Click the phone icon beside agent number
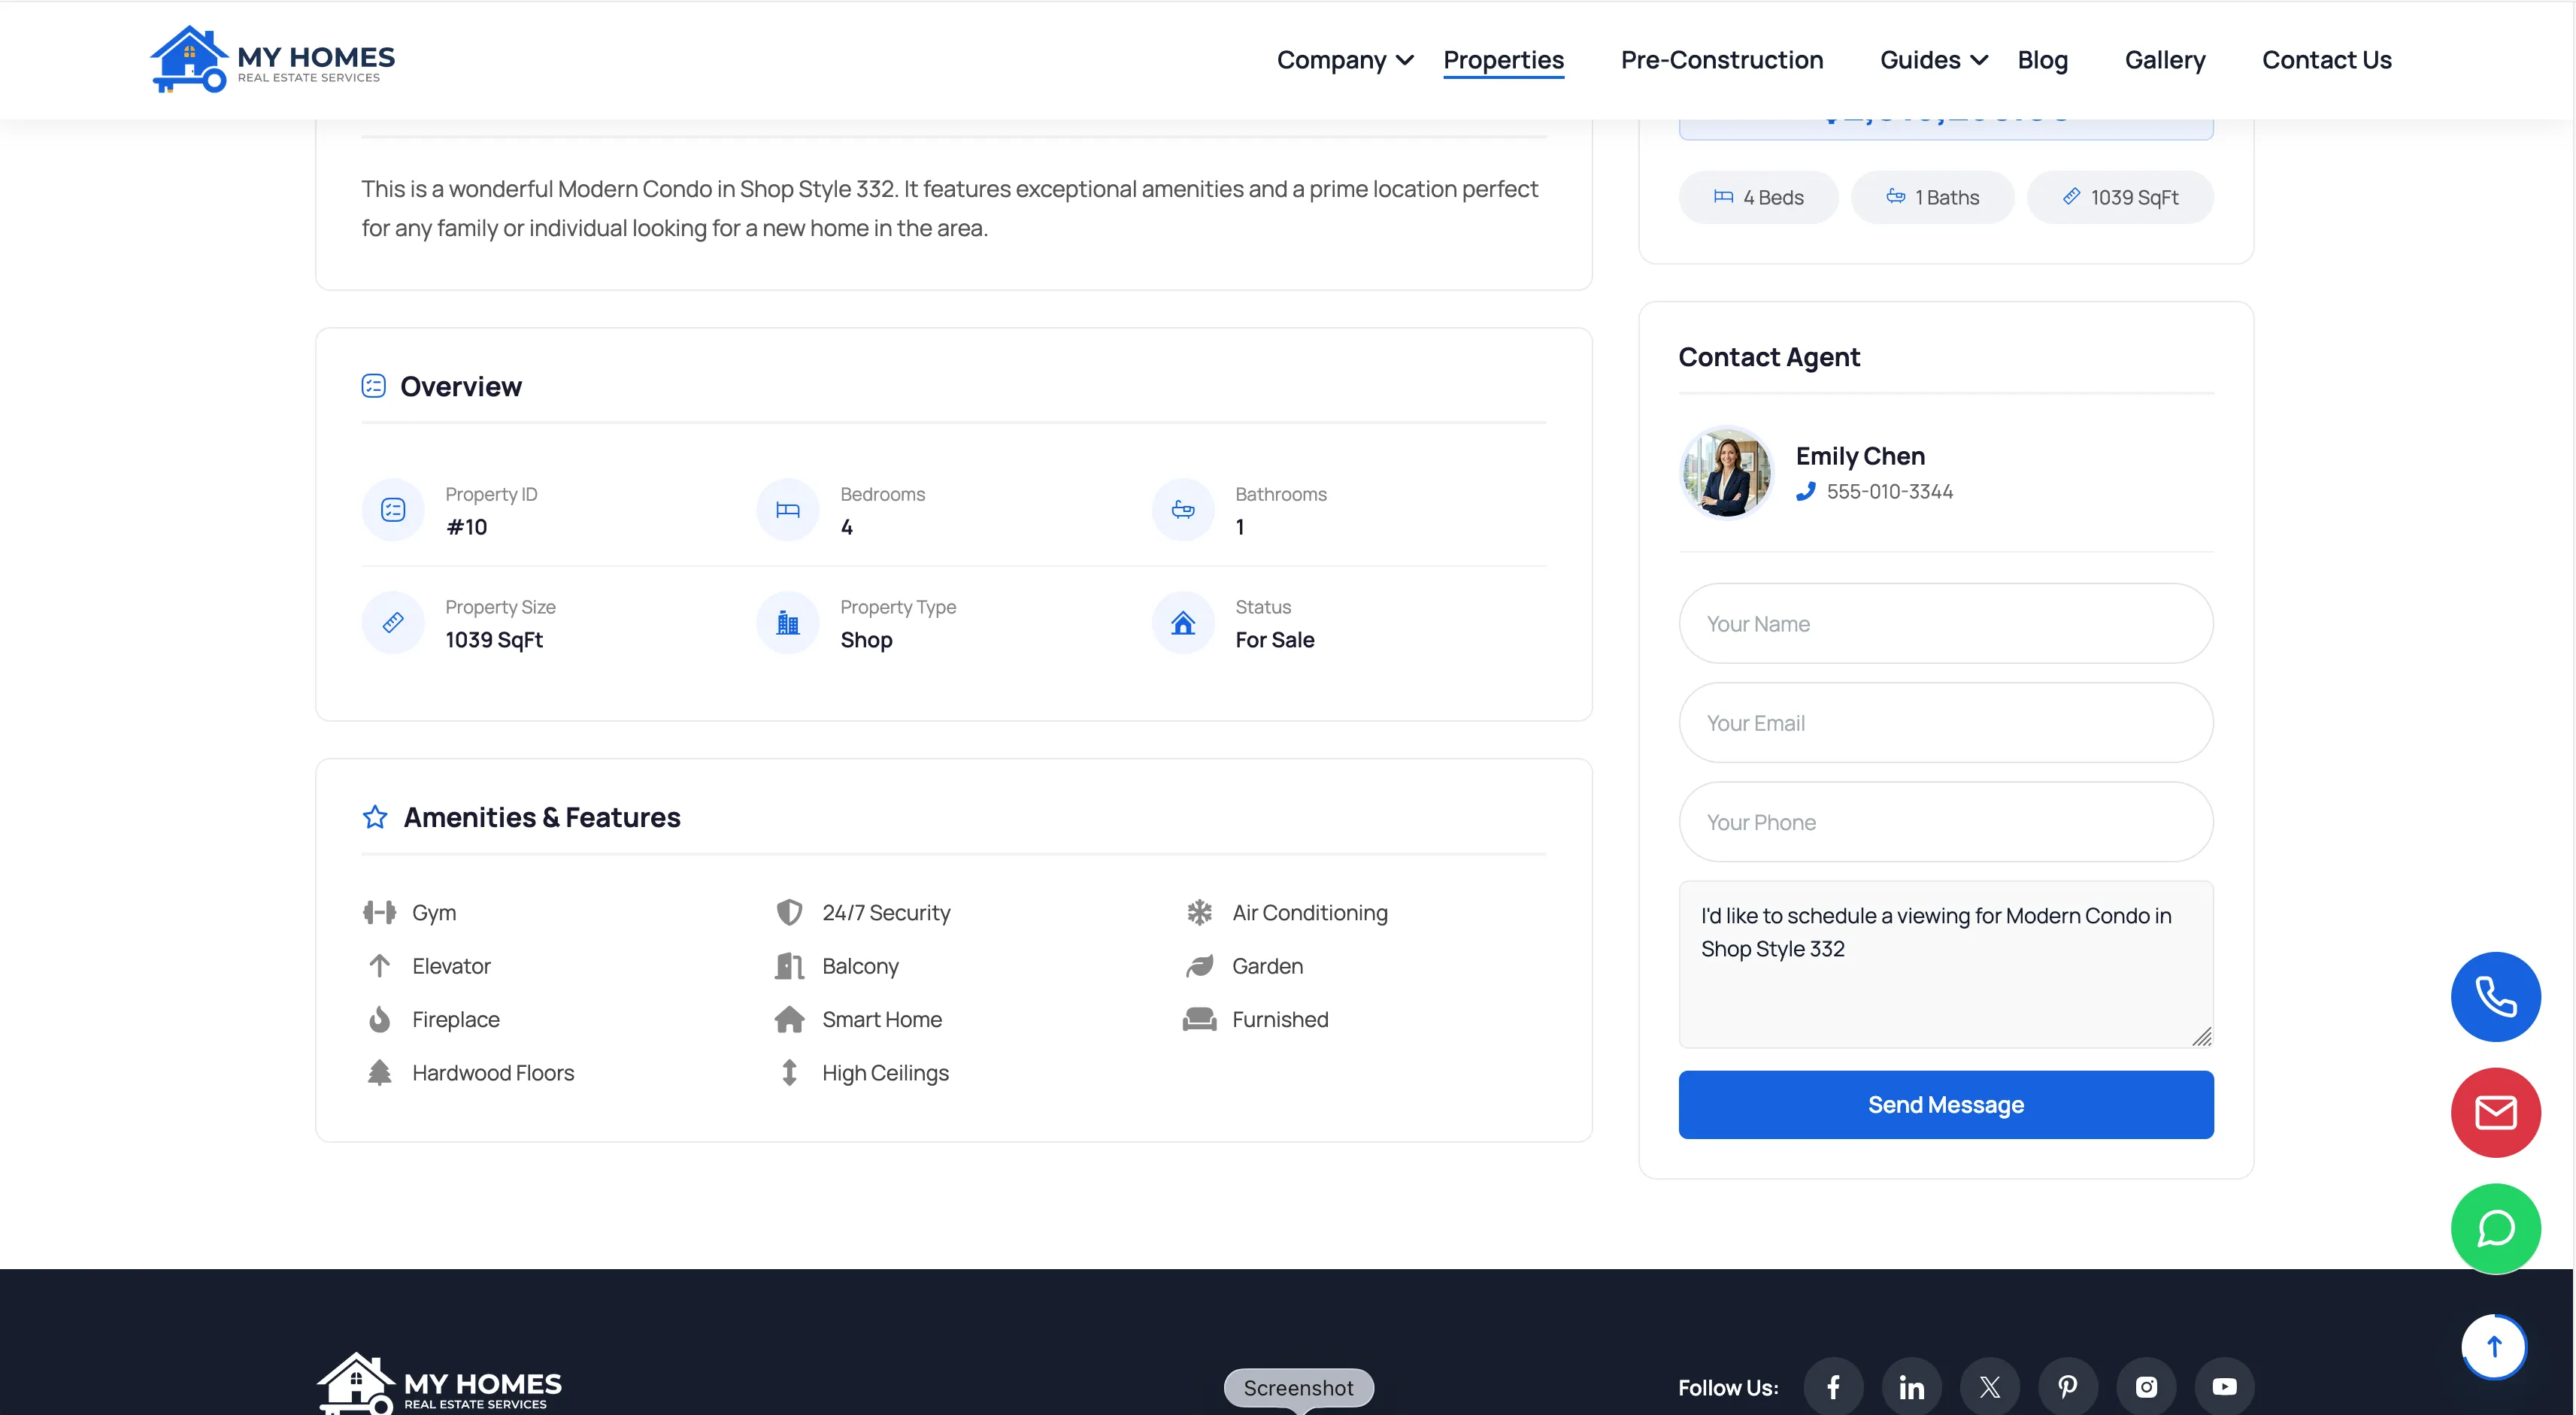The width and height of the screenshot is (2576, 1415). pos(1805,492)
